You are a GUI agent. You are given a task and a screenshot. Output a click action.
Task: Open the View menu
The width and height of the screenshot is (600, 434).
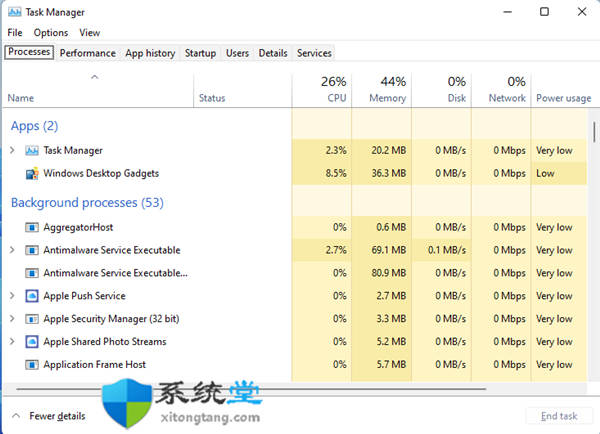pos(90,33)
